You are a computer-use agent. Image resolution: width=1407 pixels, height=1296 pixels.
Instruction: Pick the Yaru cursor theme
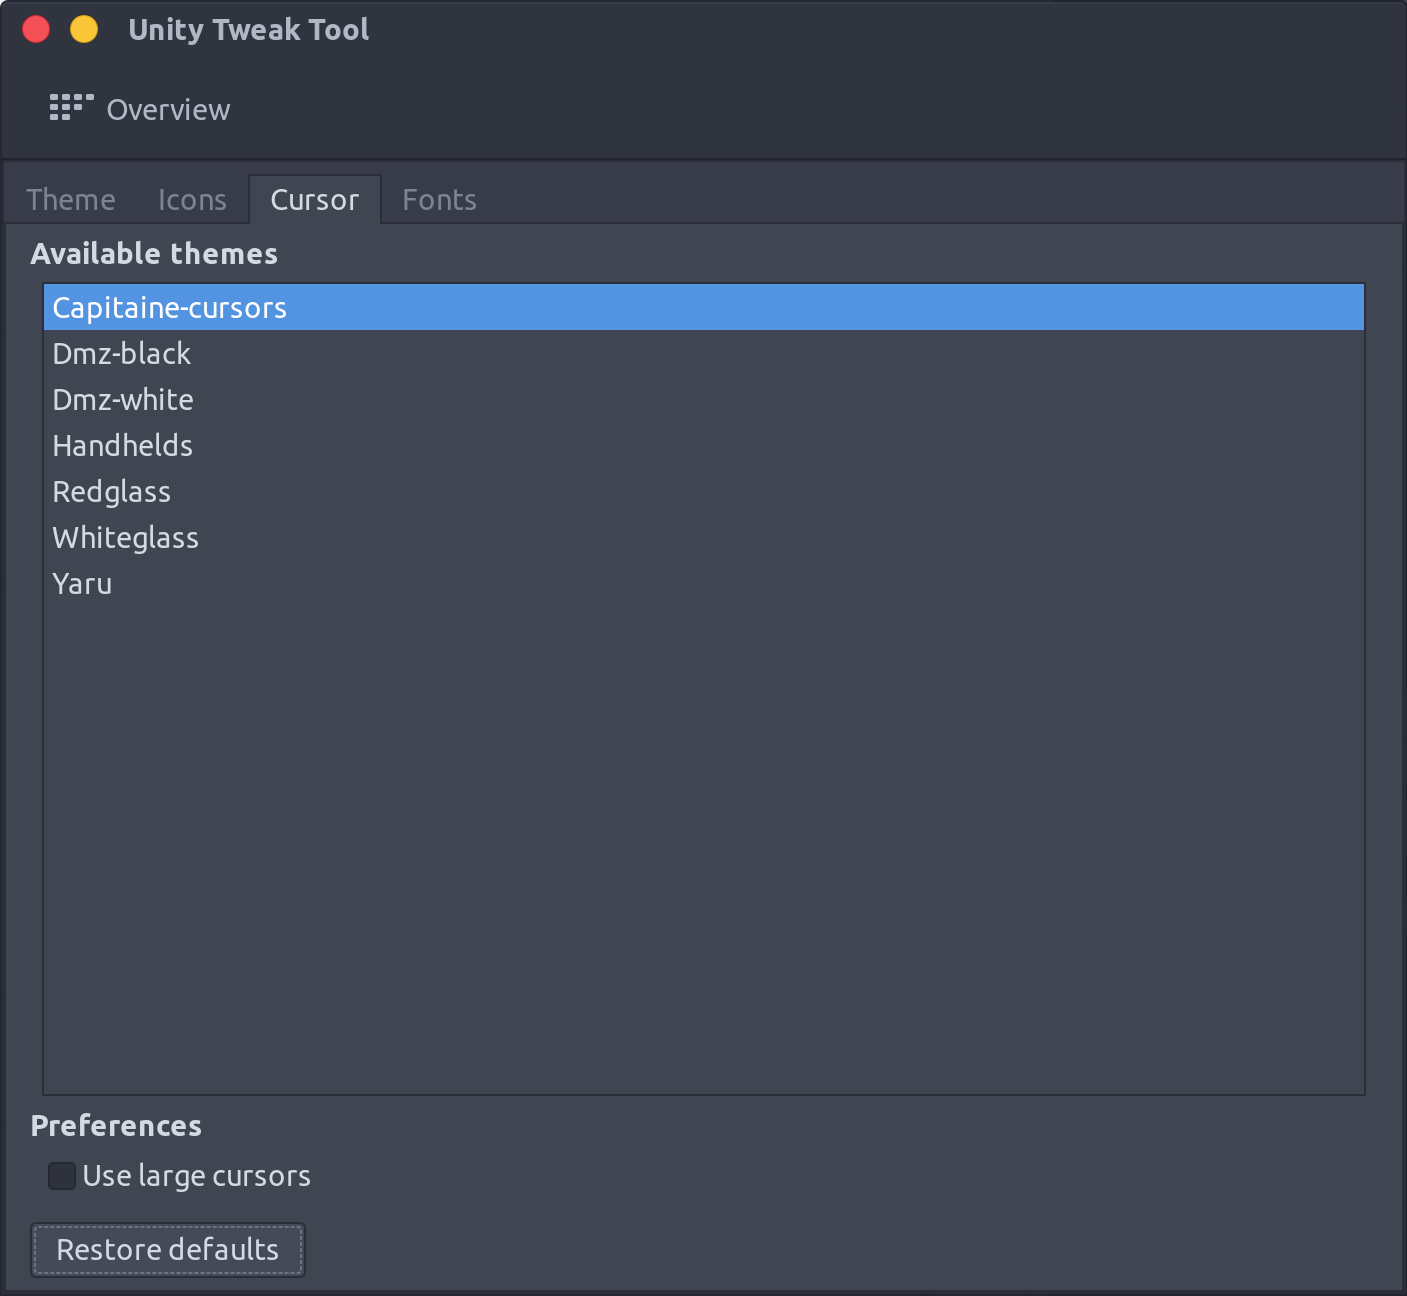pos(704,583)
